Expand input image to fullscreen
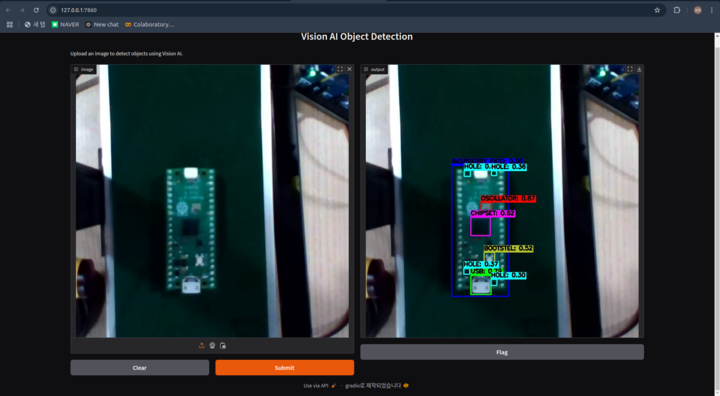Screen dimensions: 720x396 coord(340,69)
